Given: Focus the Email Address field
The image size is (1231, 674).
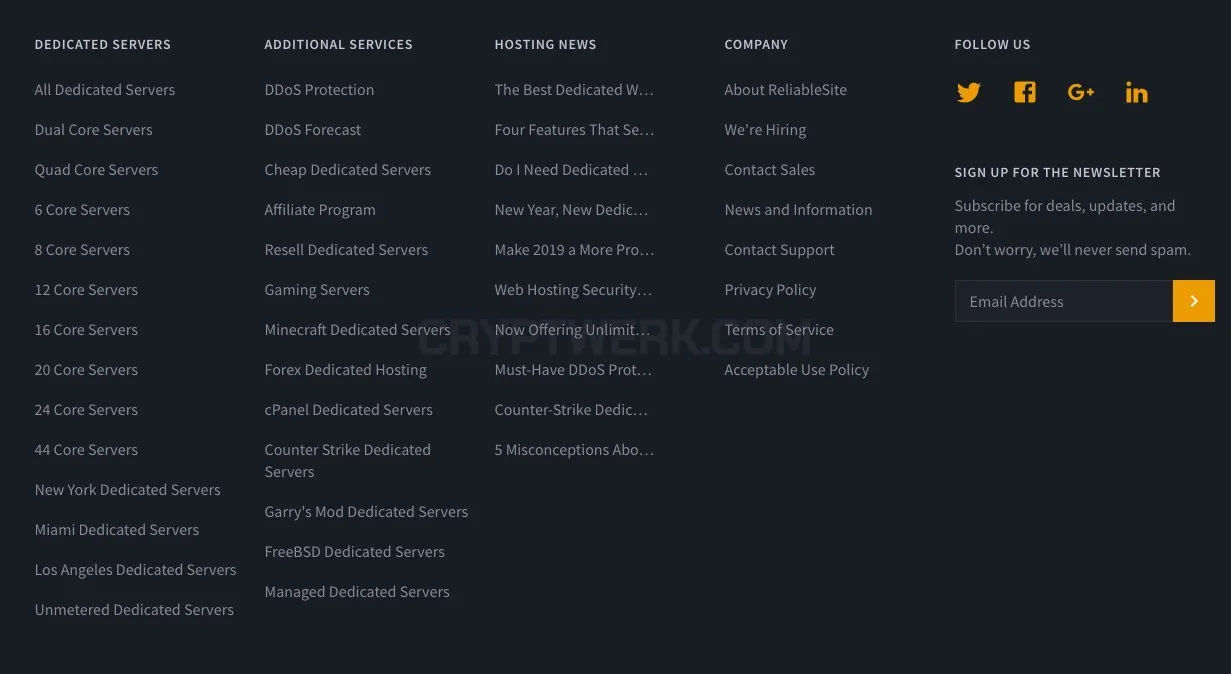Looking at the screenshot, I should [x=1064, y=301].
